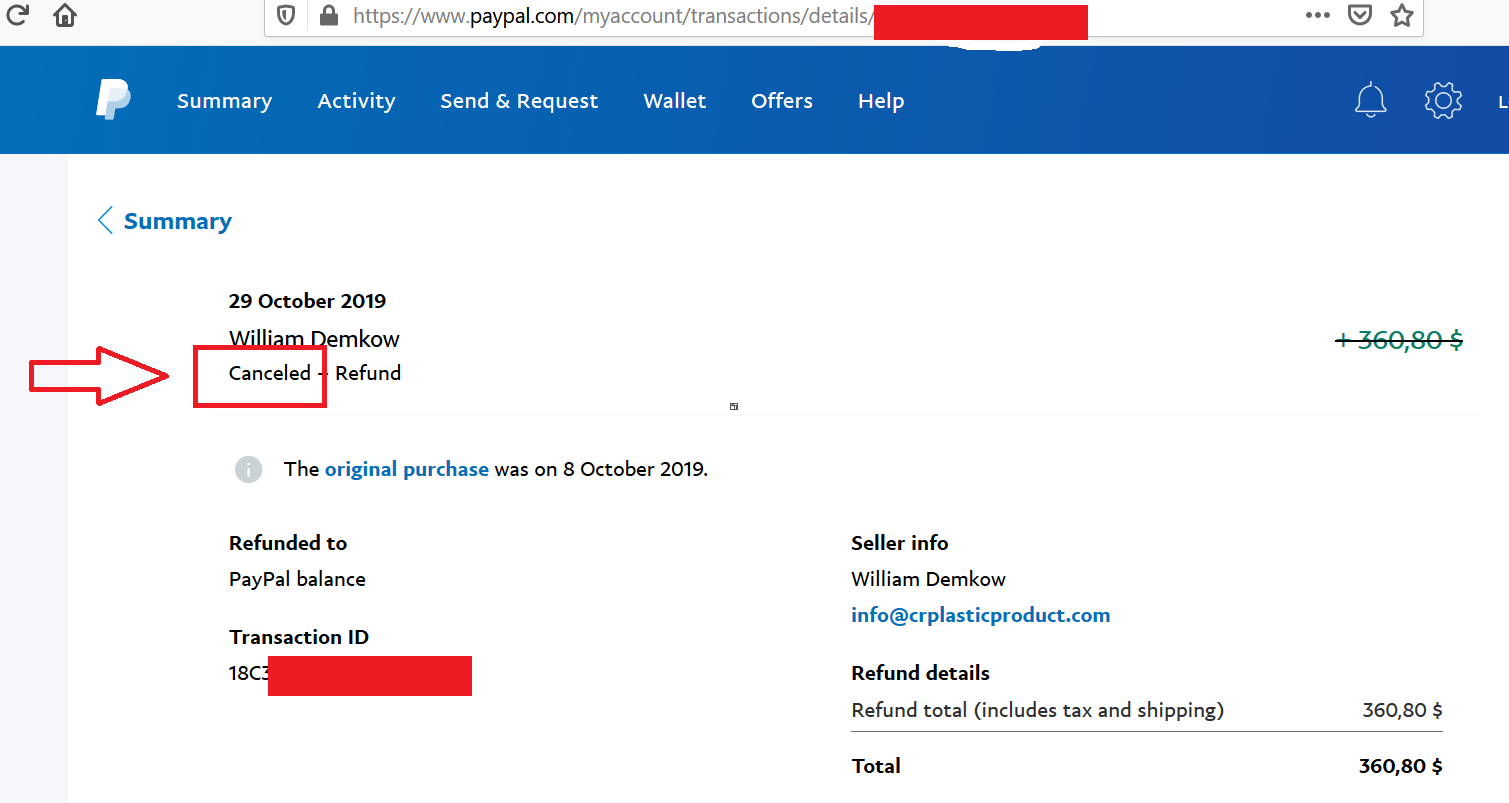Click the Canceled - Refund status text
This screenshot has height=803, width=1509.
click(315, 373)
